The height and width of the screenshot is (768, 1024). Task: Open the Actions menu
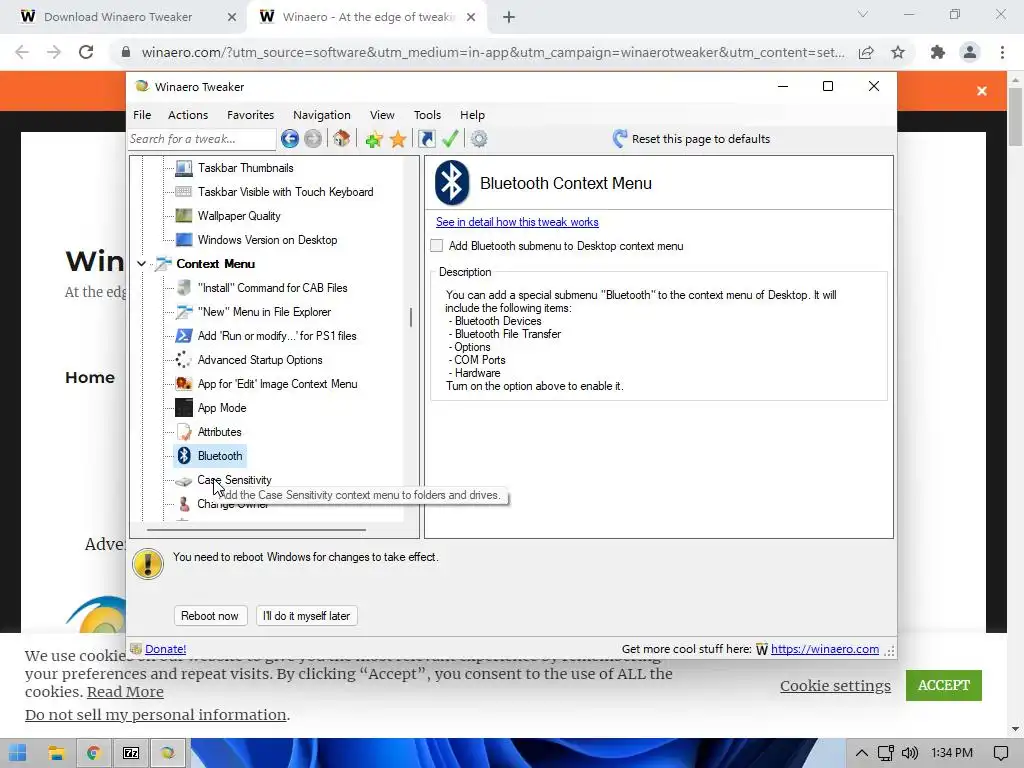pos(188,115)
